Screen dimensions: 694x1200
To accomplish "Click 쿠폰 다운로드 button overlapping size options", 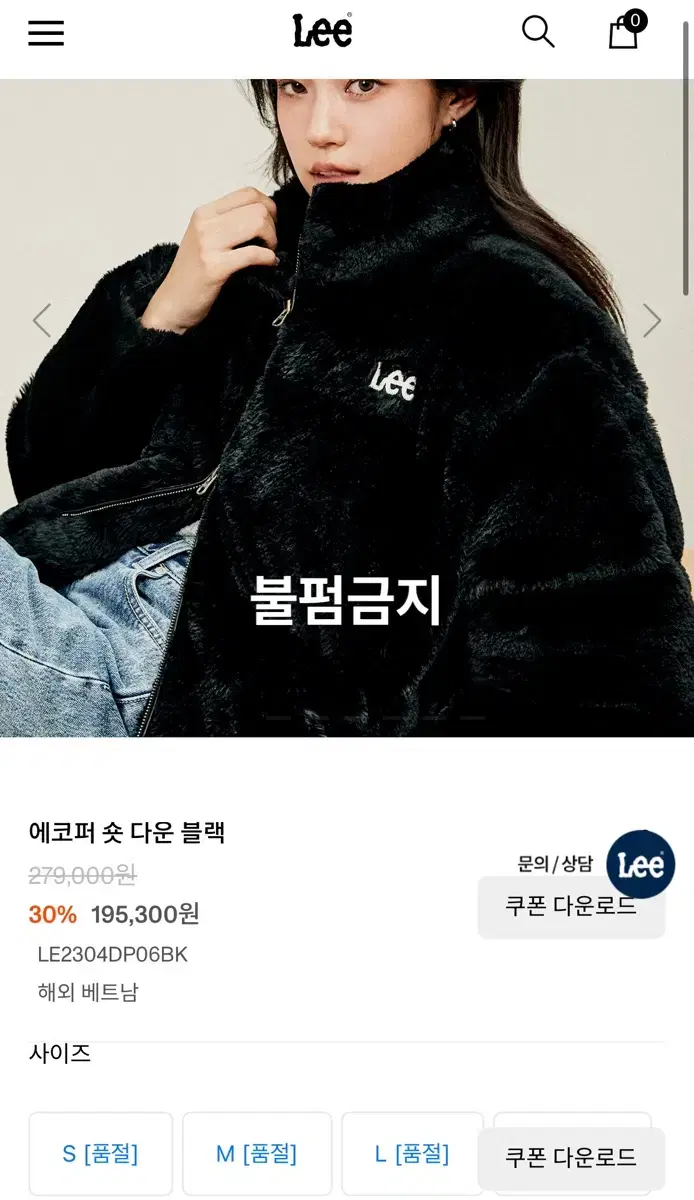I will [x=571, y=1158].
